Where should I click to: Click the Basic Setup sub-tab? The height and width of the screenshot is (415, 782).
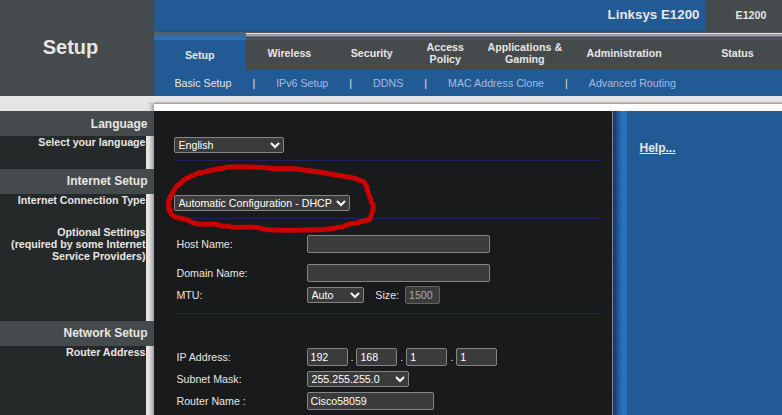click(203, 83)
